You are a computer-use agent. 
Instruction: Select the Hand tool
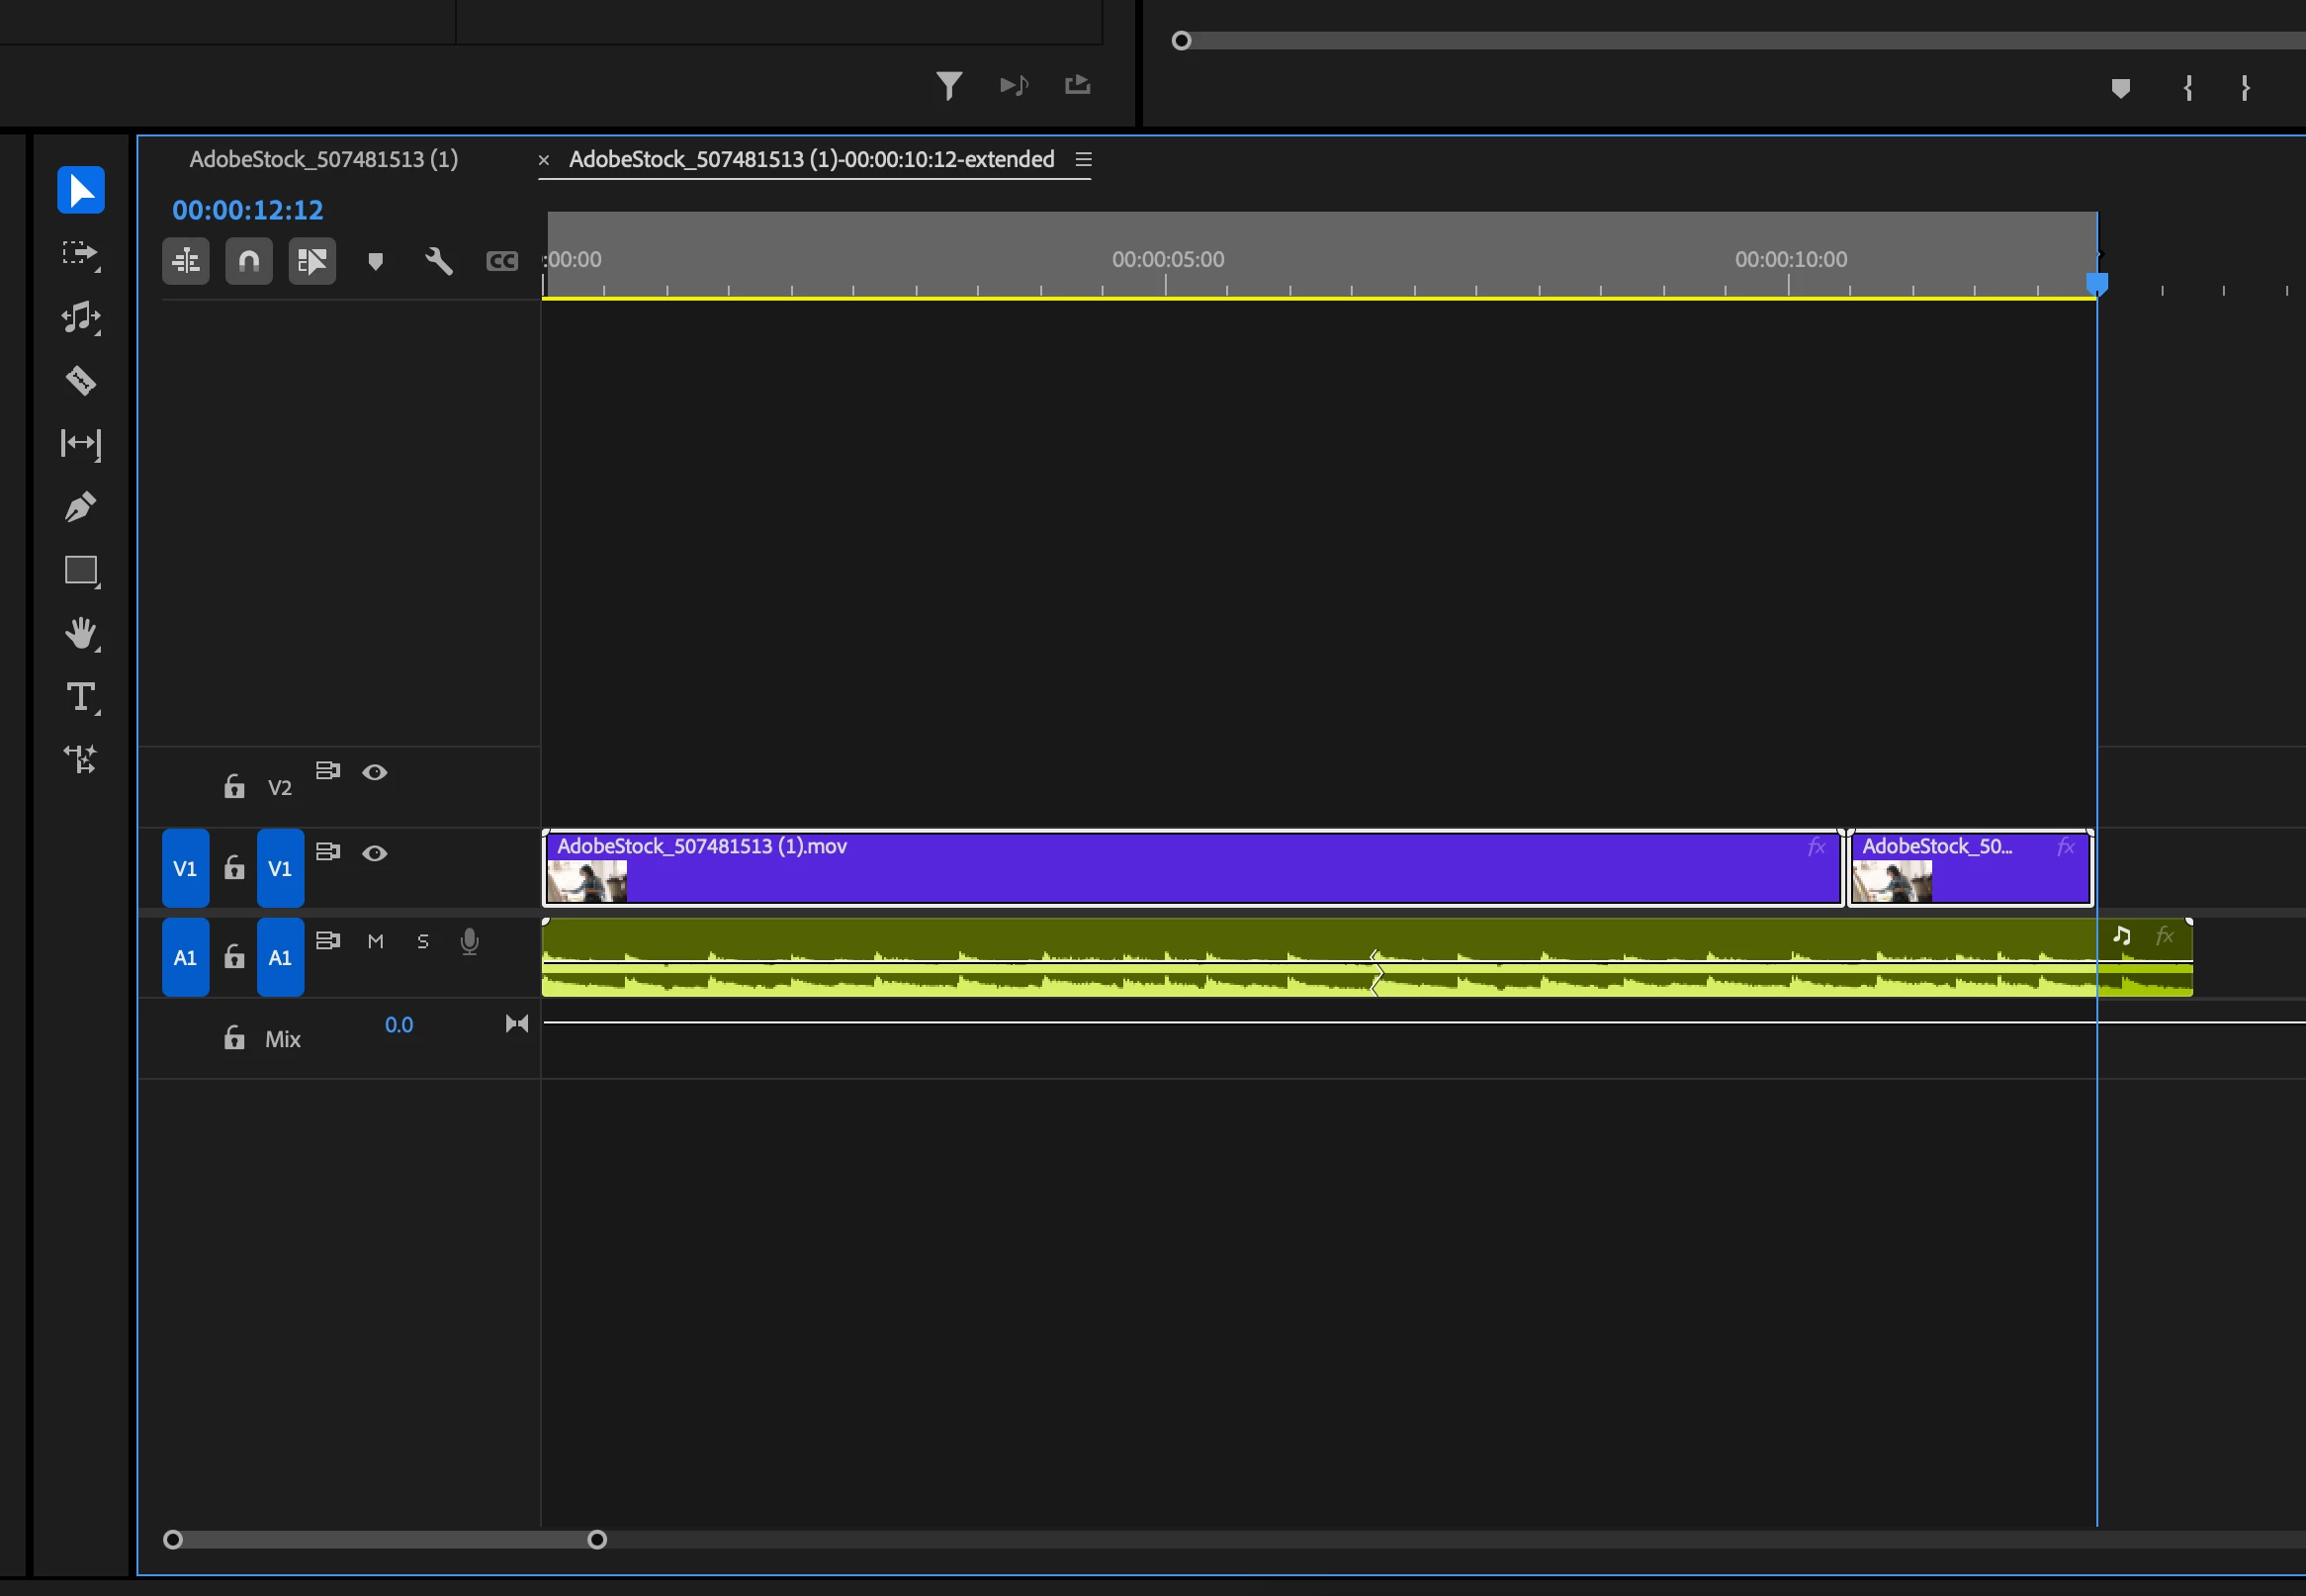pos(80,633)
